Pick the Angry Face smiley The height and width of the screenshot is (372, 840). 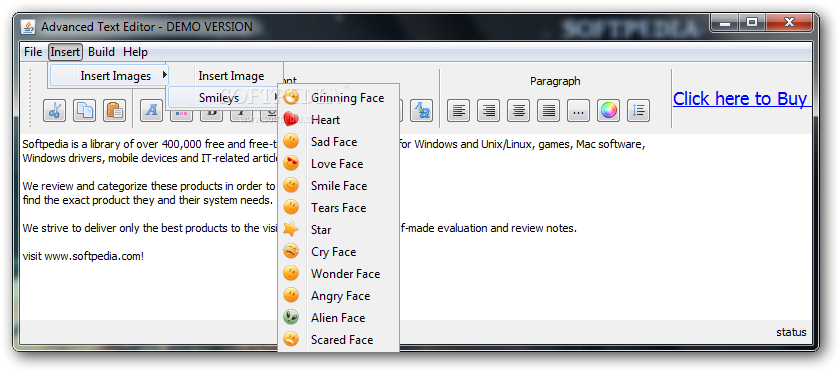339,295
